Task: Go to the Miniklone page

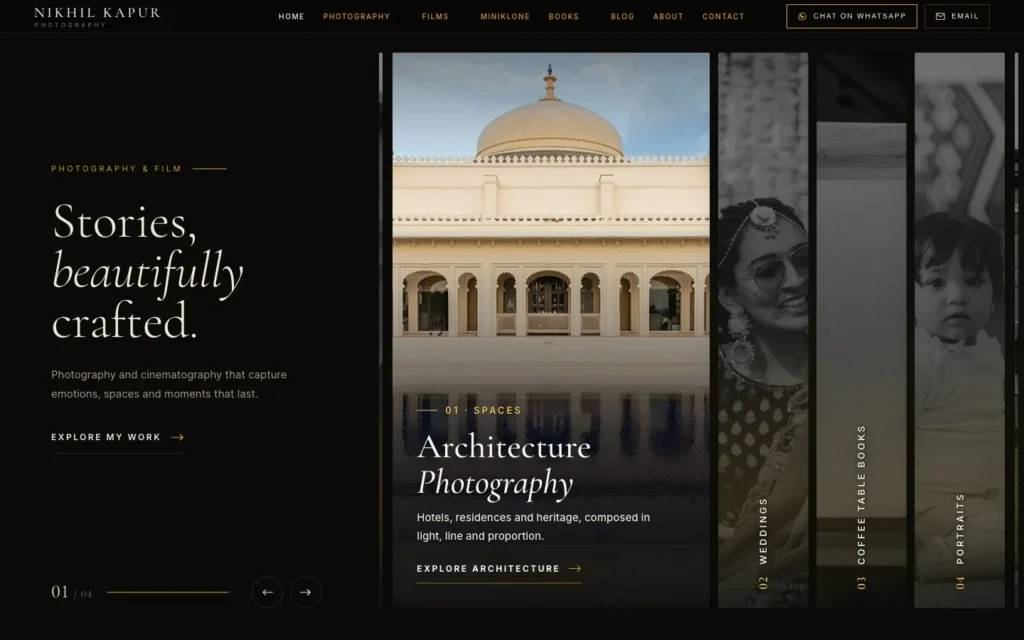Action: click(x=505, y=16)
